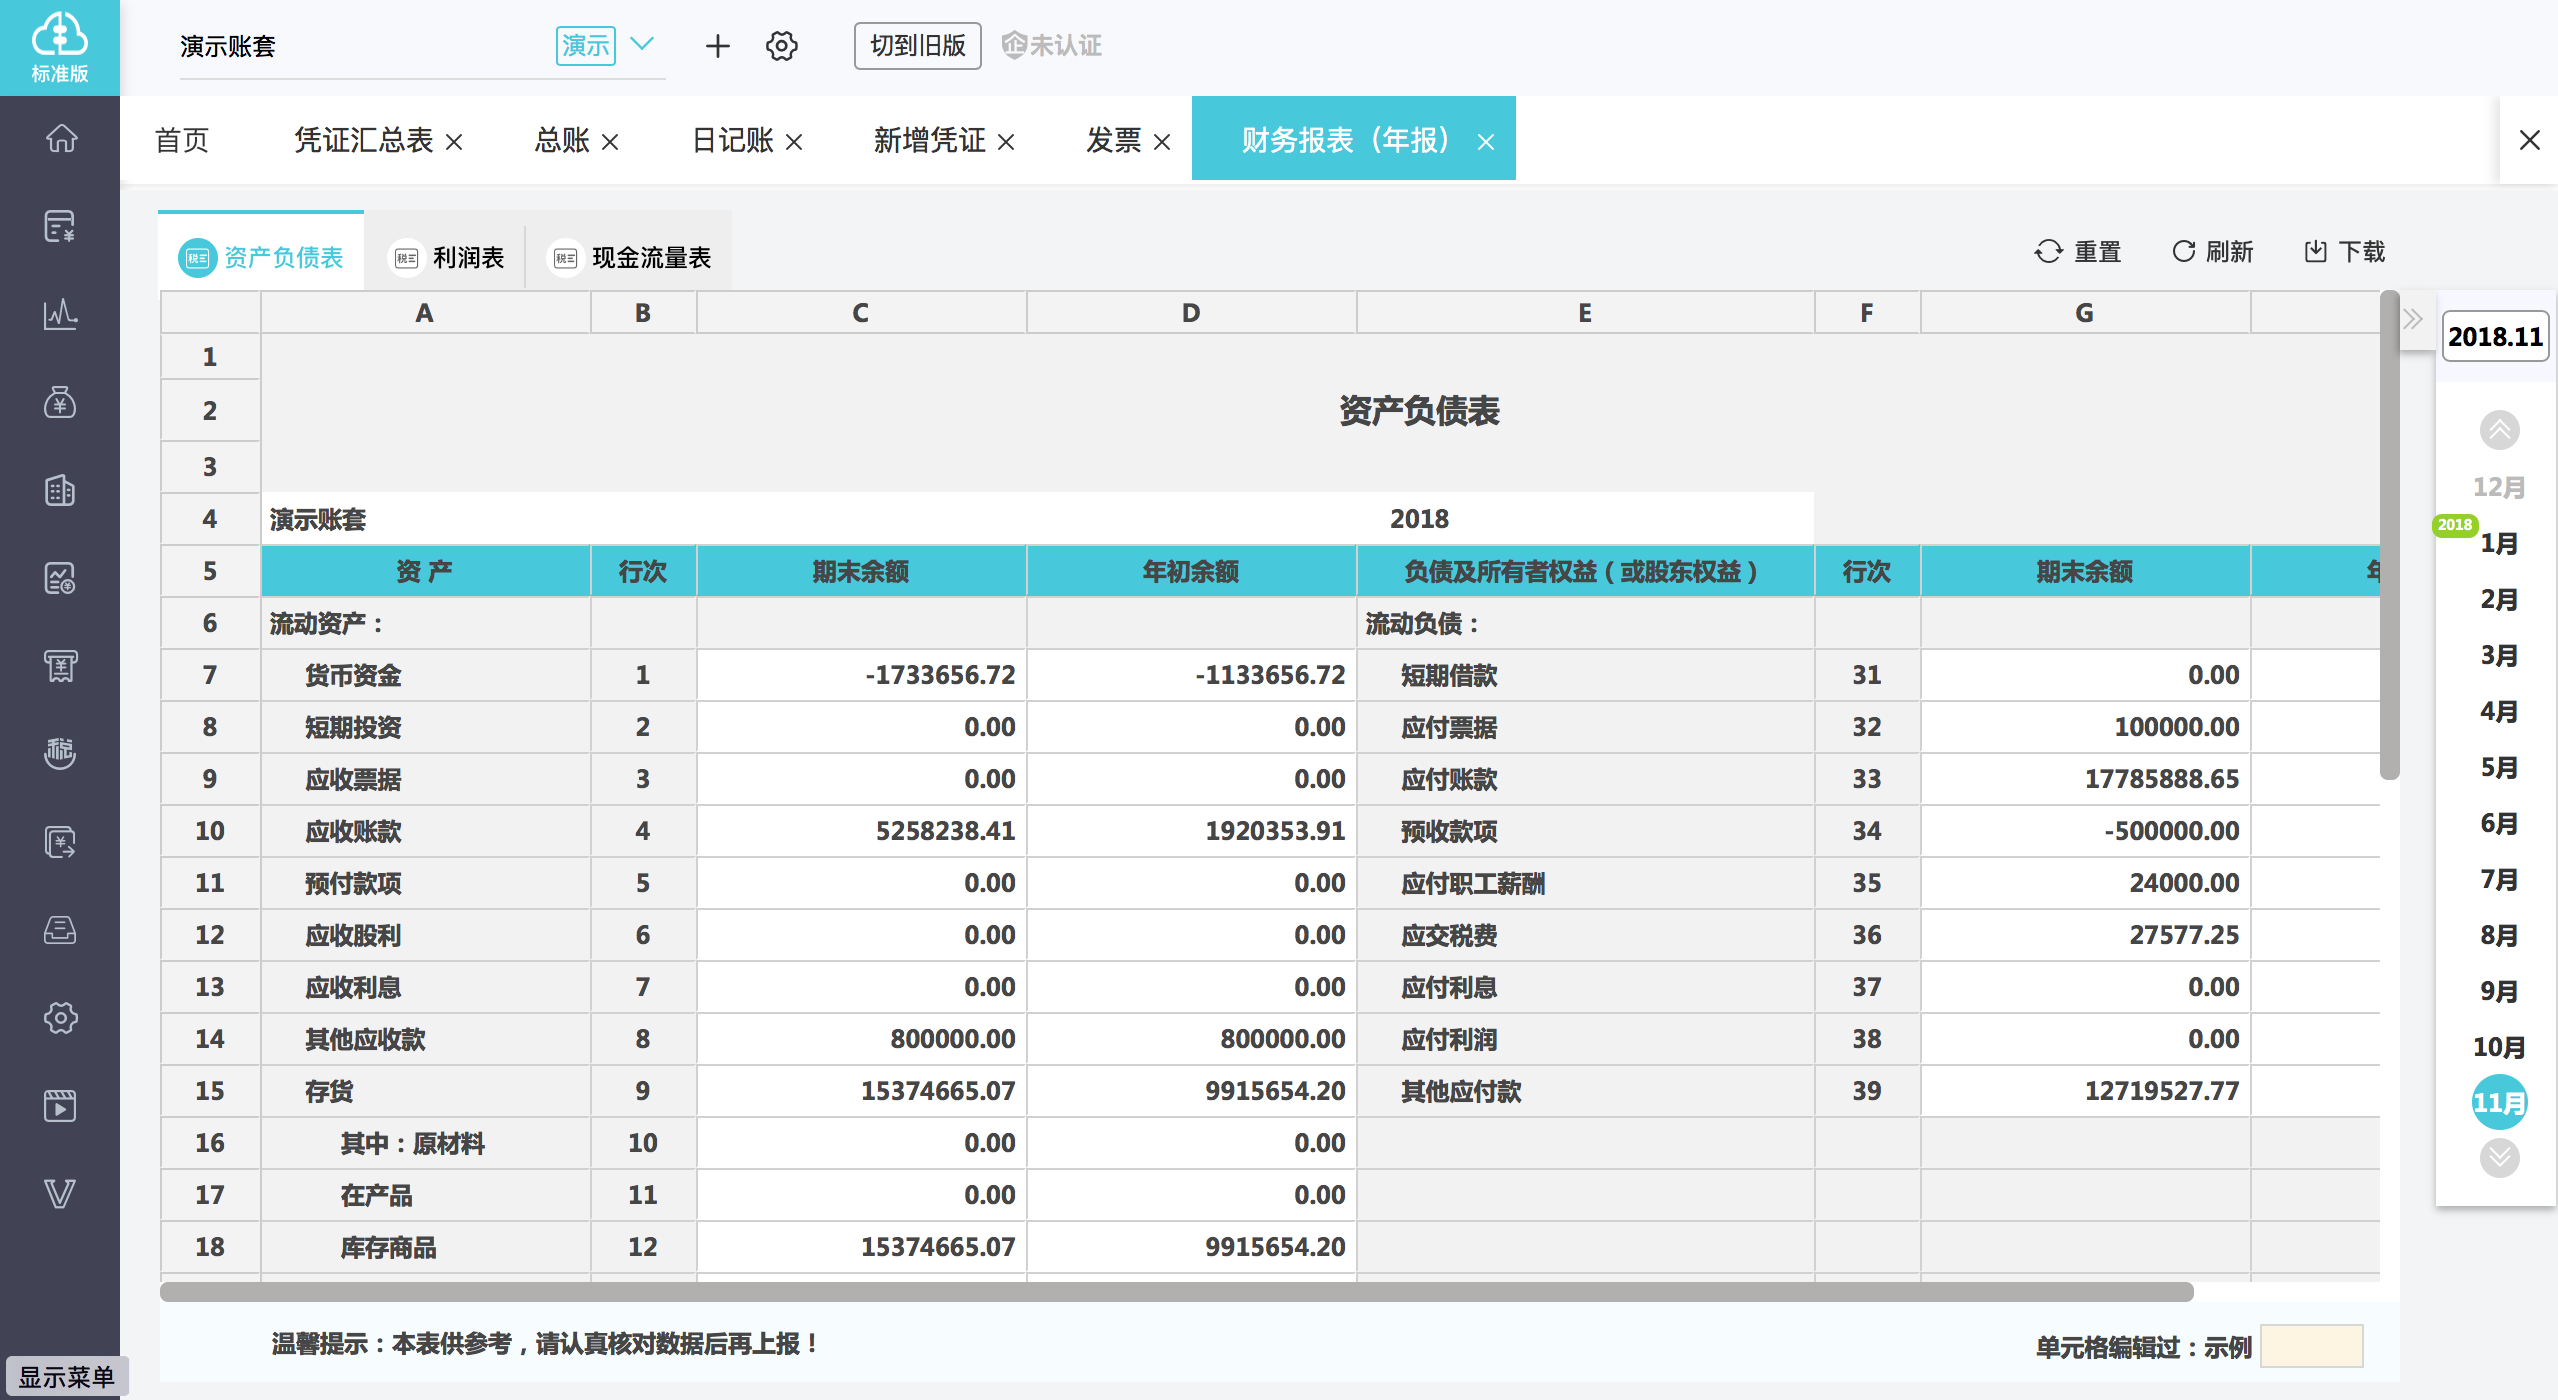Select column C header
The image size is (2558, 1400).
(x=861, y=313)
